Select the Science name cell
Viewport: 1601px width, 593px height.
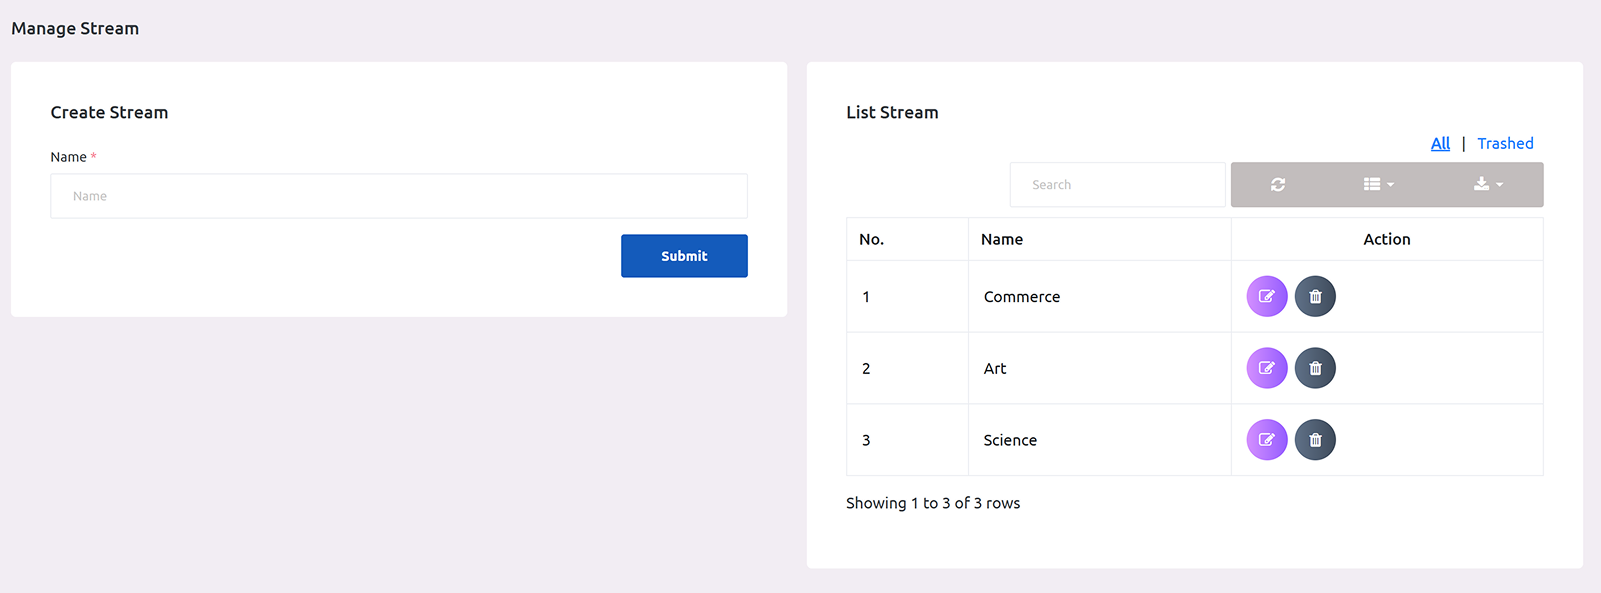tap(1010, 441)
